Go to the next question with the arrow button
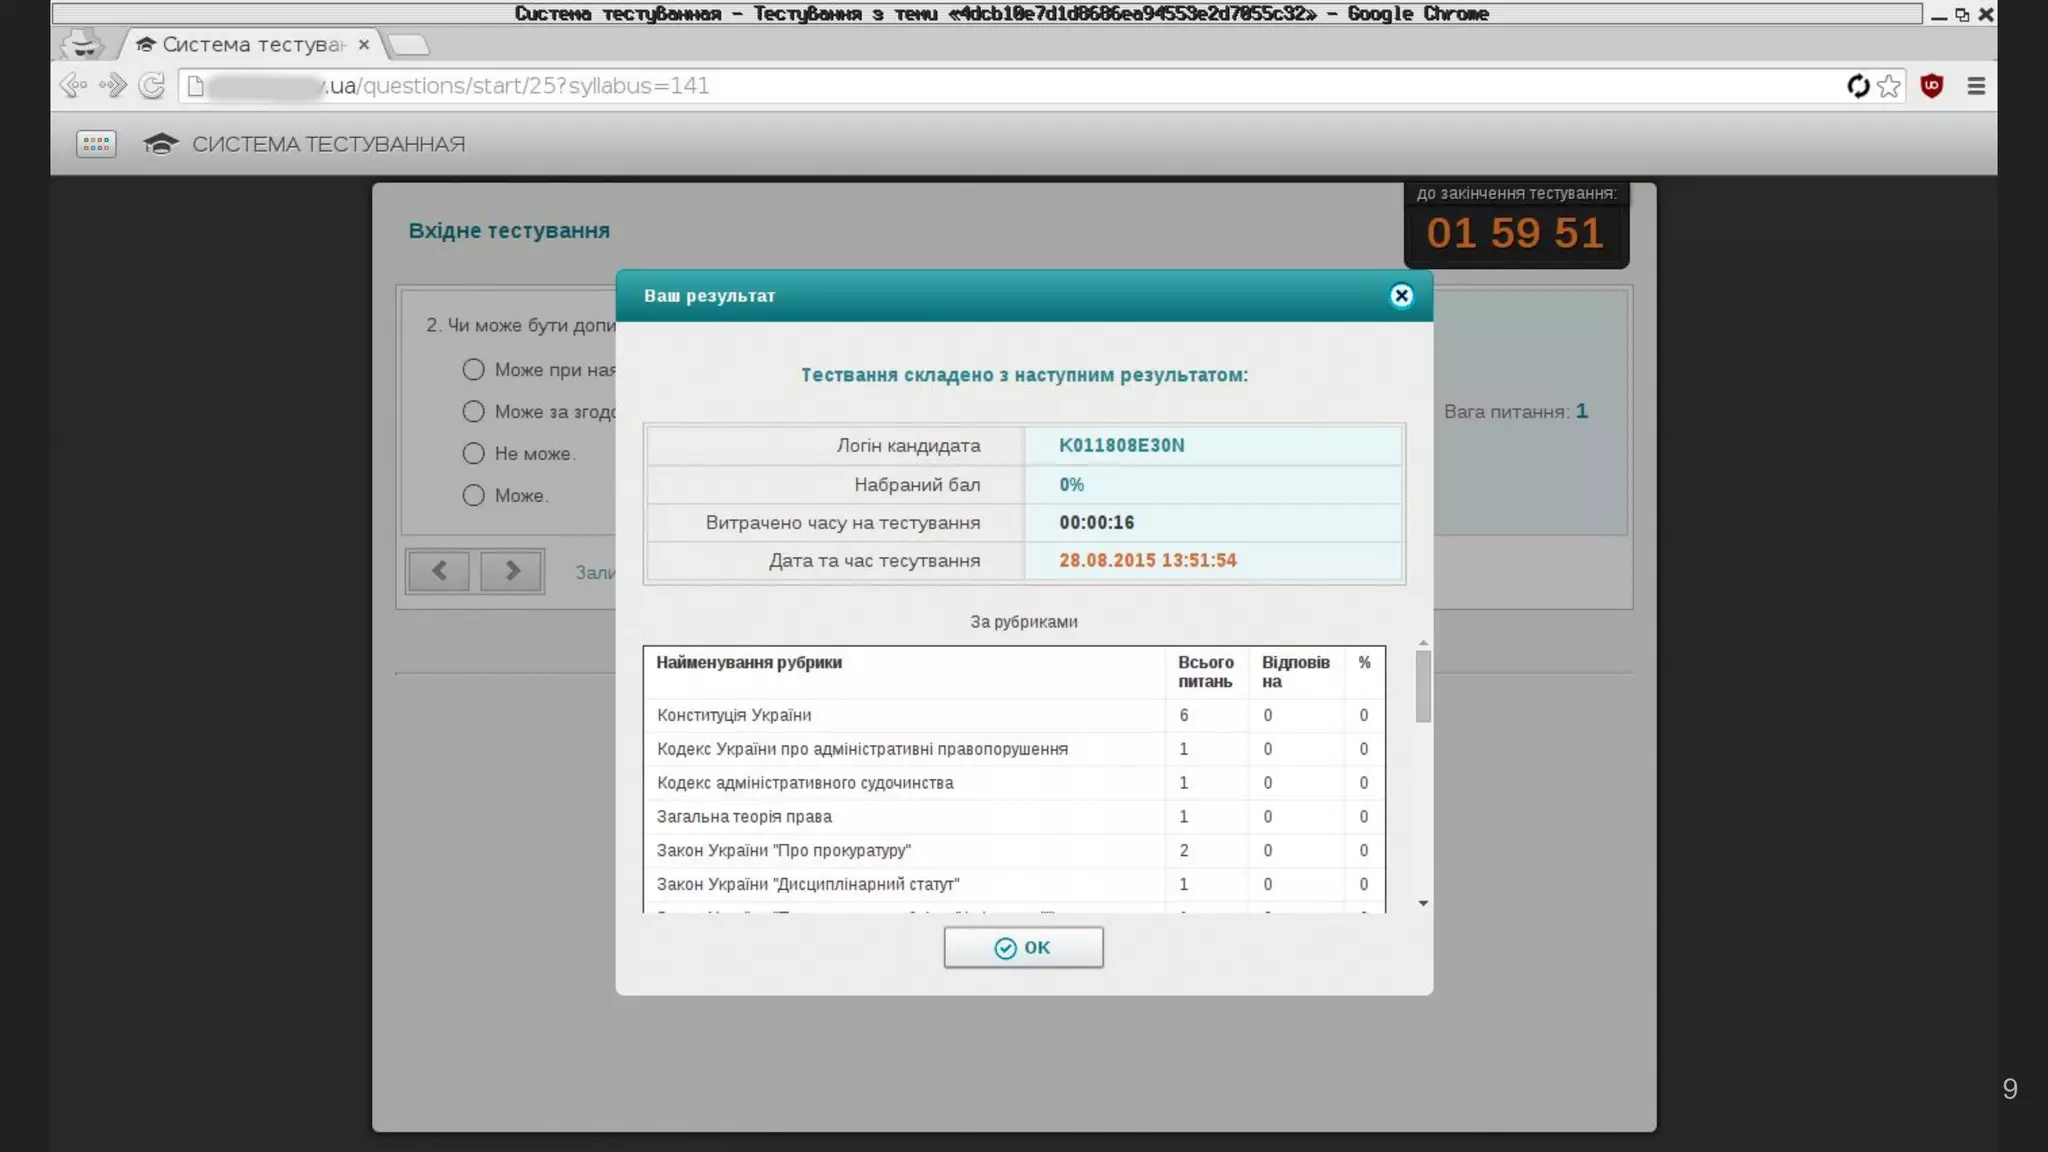This screenshot has width=2048, height=1152. (511, 571)
